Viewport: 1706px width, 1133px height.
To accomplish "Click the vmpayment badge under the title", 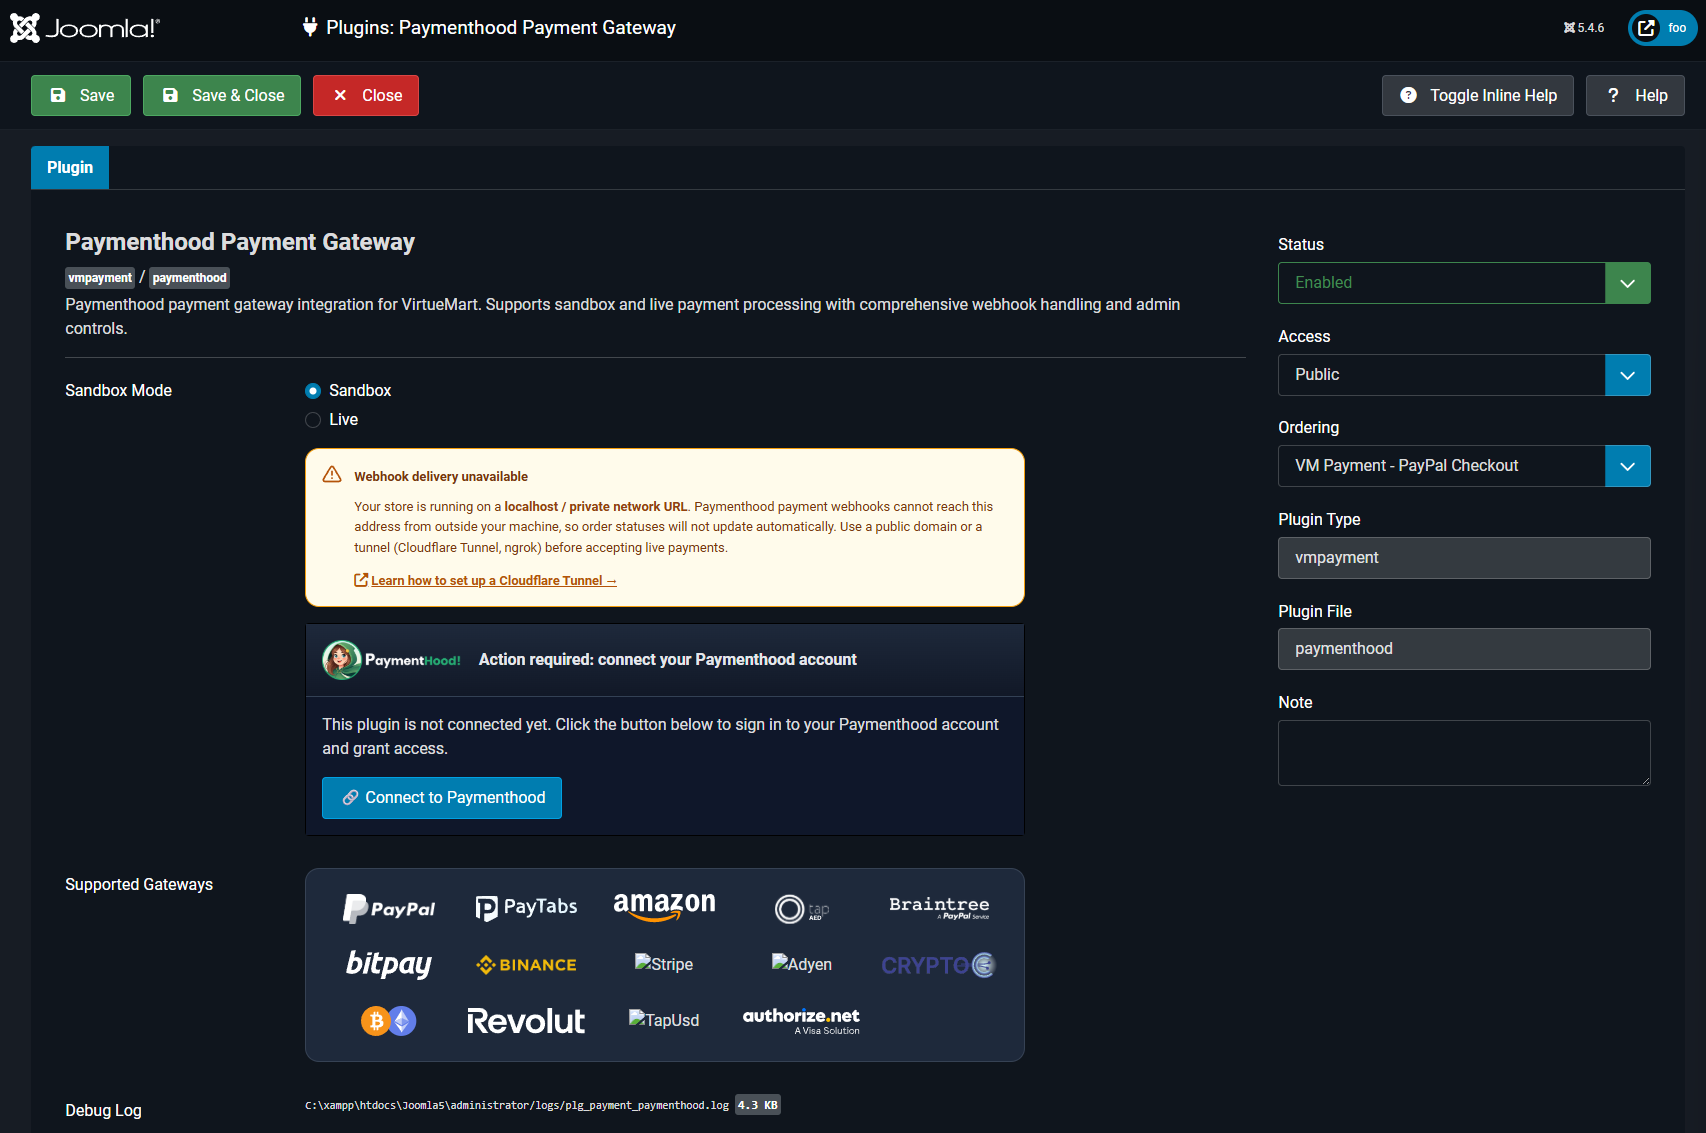I will [100, 278].
